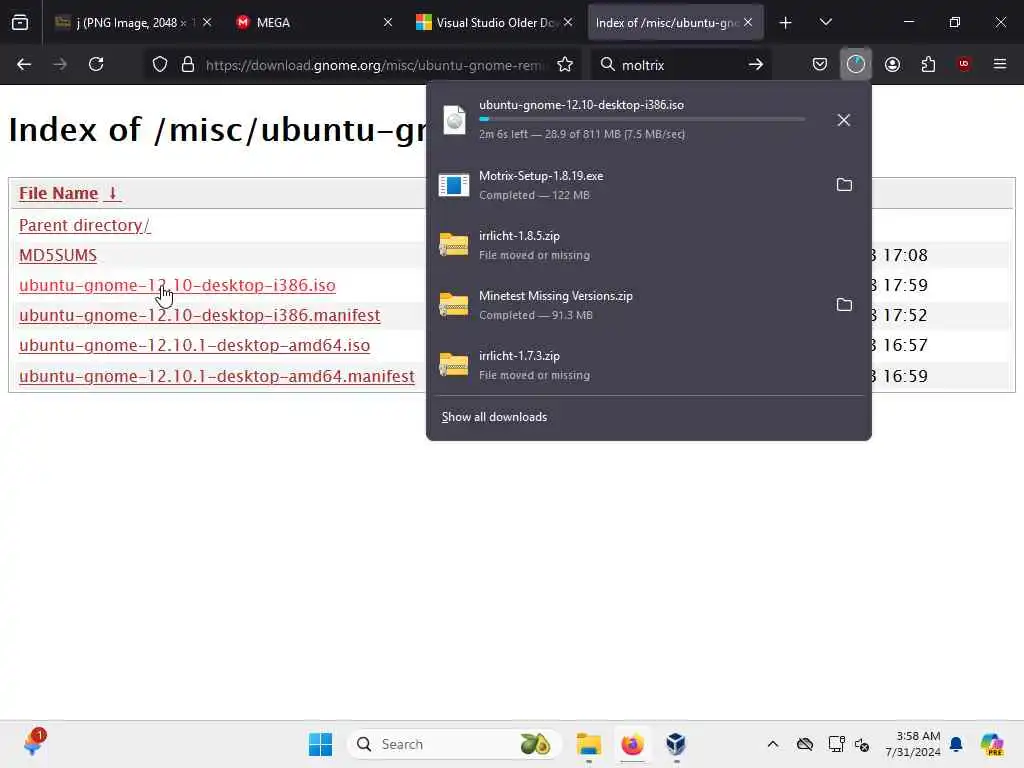Open a new tab
Viewport: 1024px width, 768px height.
[786, 23]
